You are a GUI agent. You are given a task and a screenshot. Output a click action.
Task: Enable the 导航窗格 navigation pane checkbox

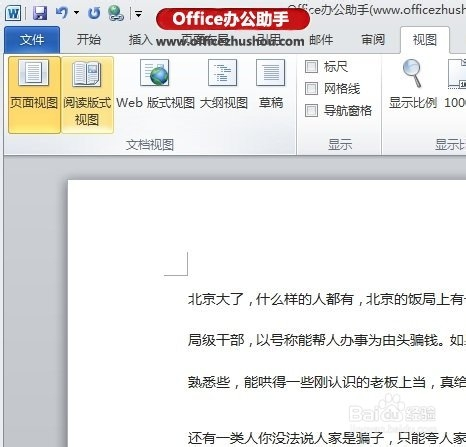click(311, 110)
